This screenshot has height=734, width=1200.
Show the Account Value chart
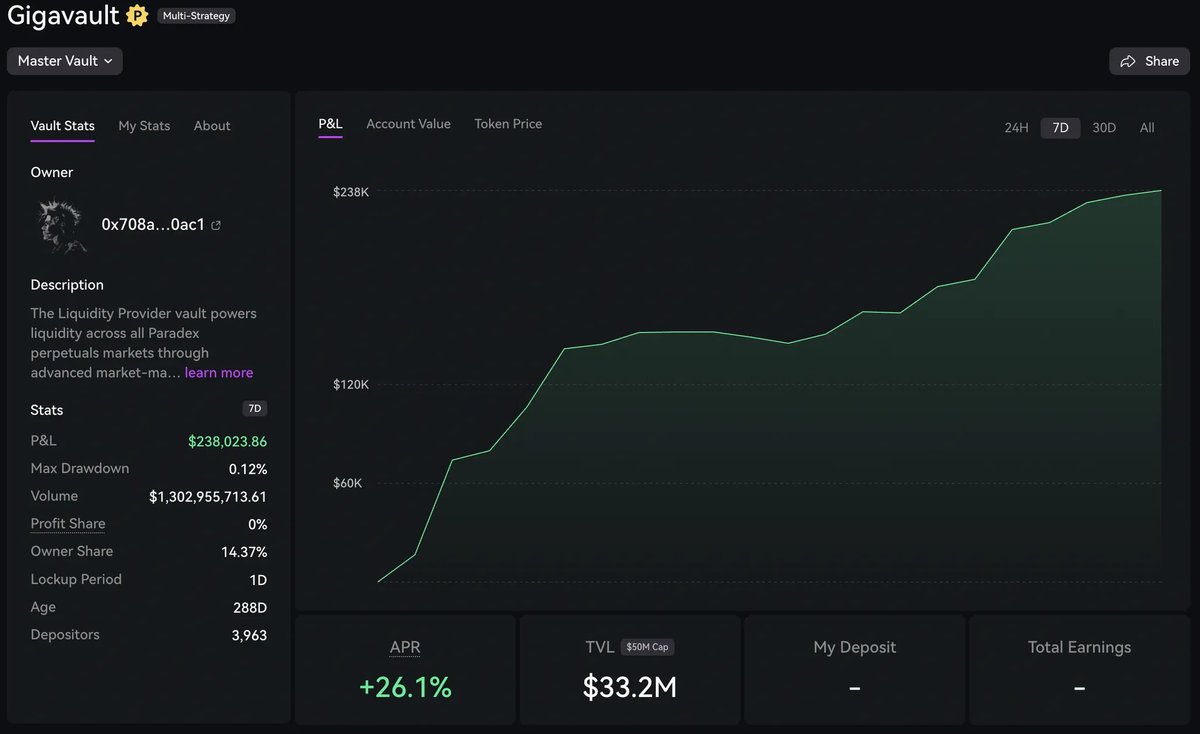click(x=409, y=124)
